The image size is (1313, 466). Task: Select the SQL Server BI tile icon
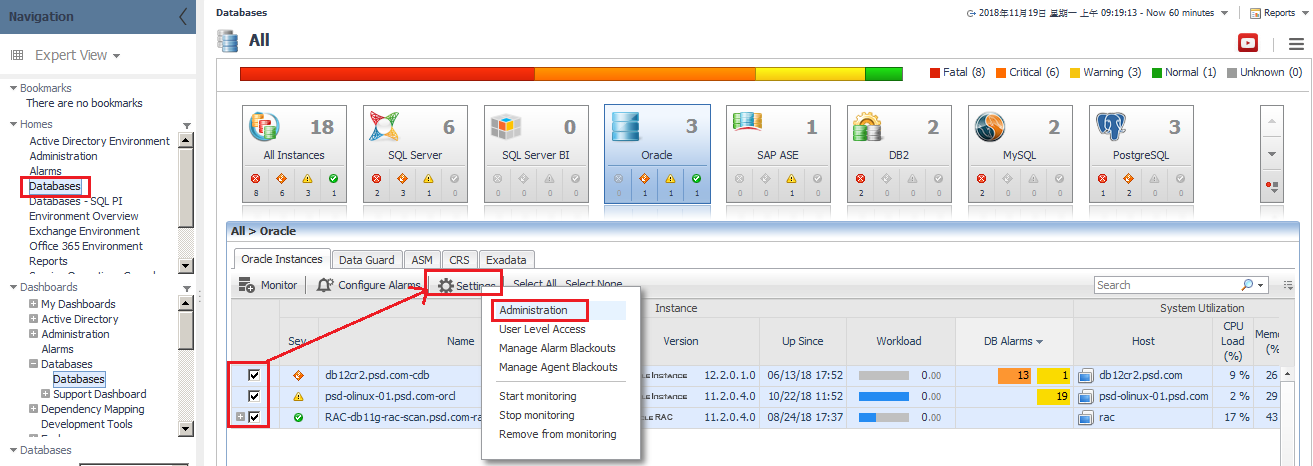[x=506, y=128]
